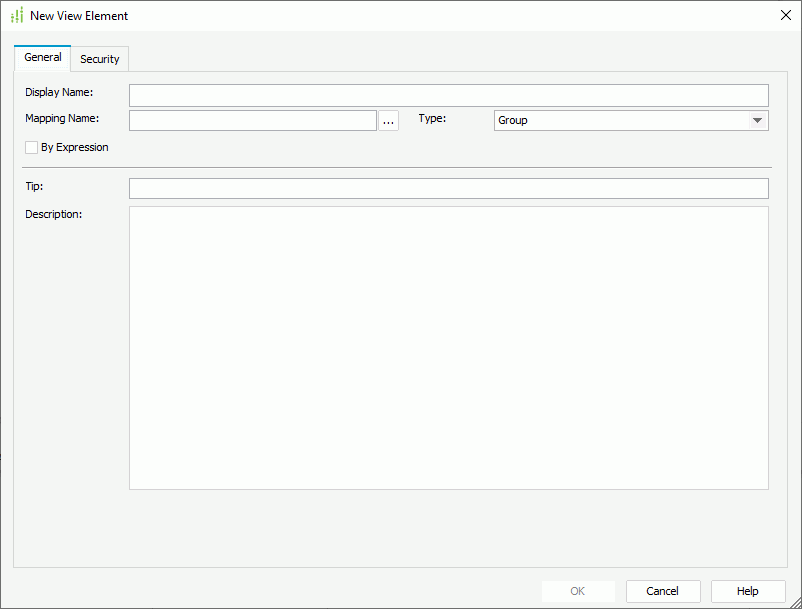This screenshot has width=802, height=609.
Task: Click the Type label
Action: [x=432, y=118]
